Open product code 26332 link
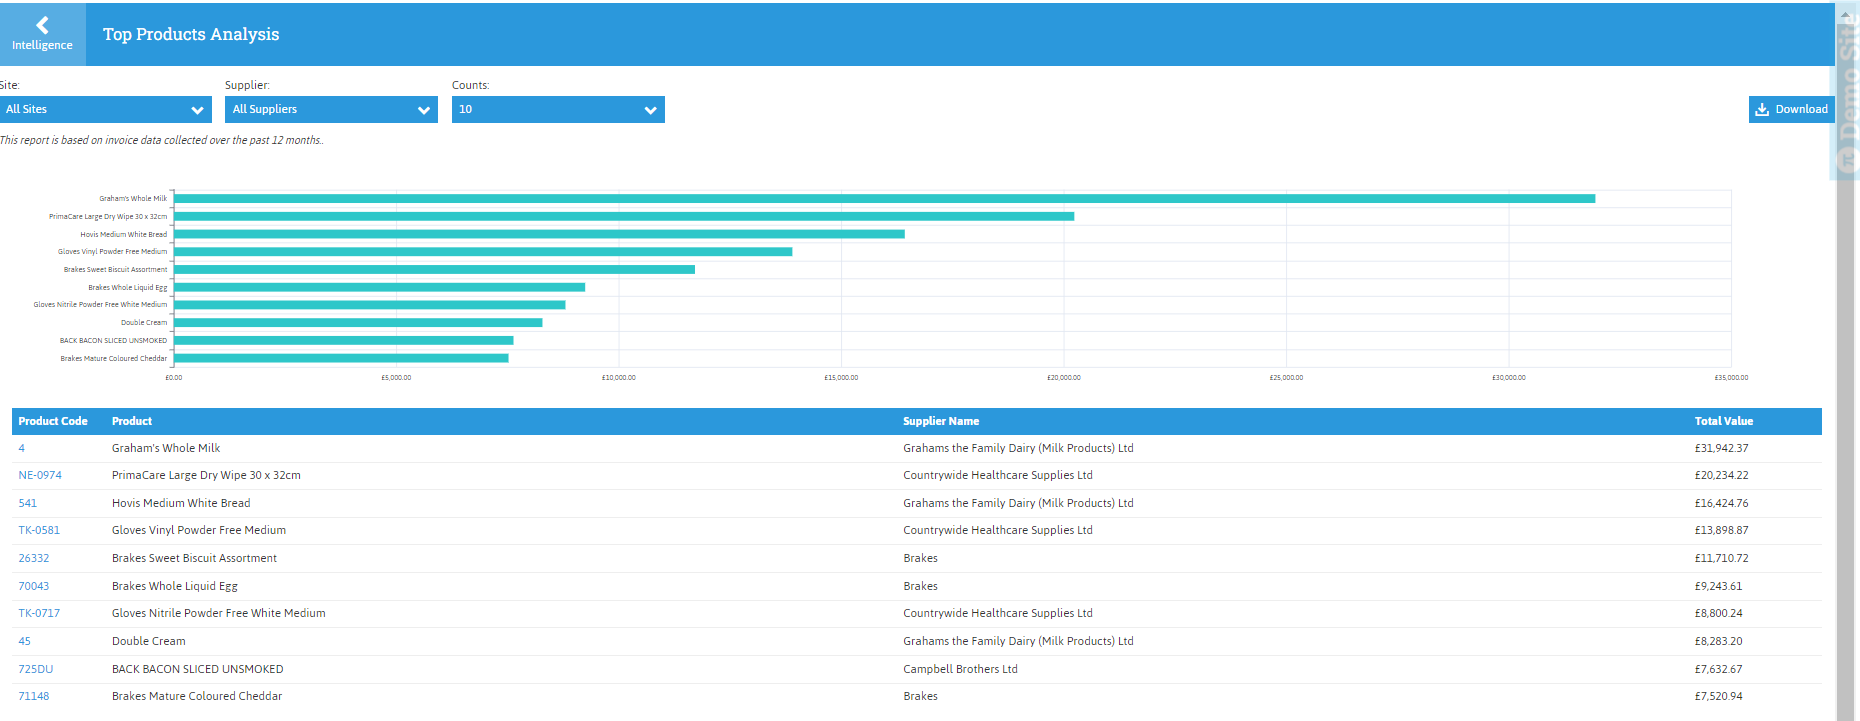1860x721 pixels. (34, 558)
